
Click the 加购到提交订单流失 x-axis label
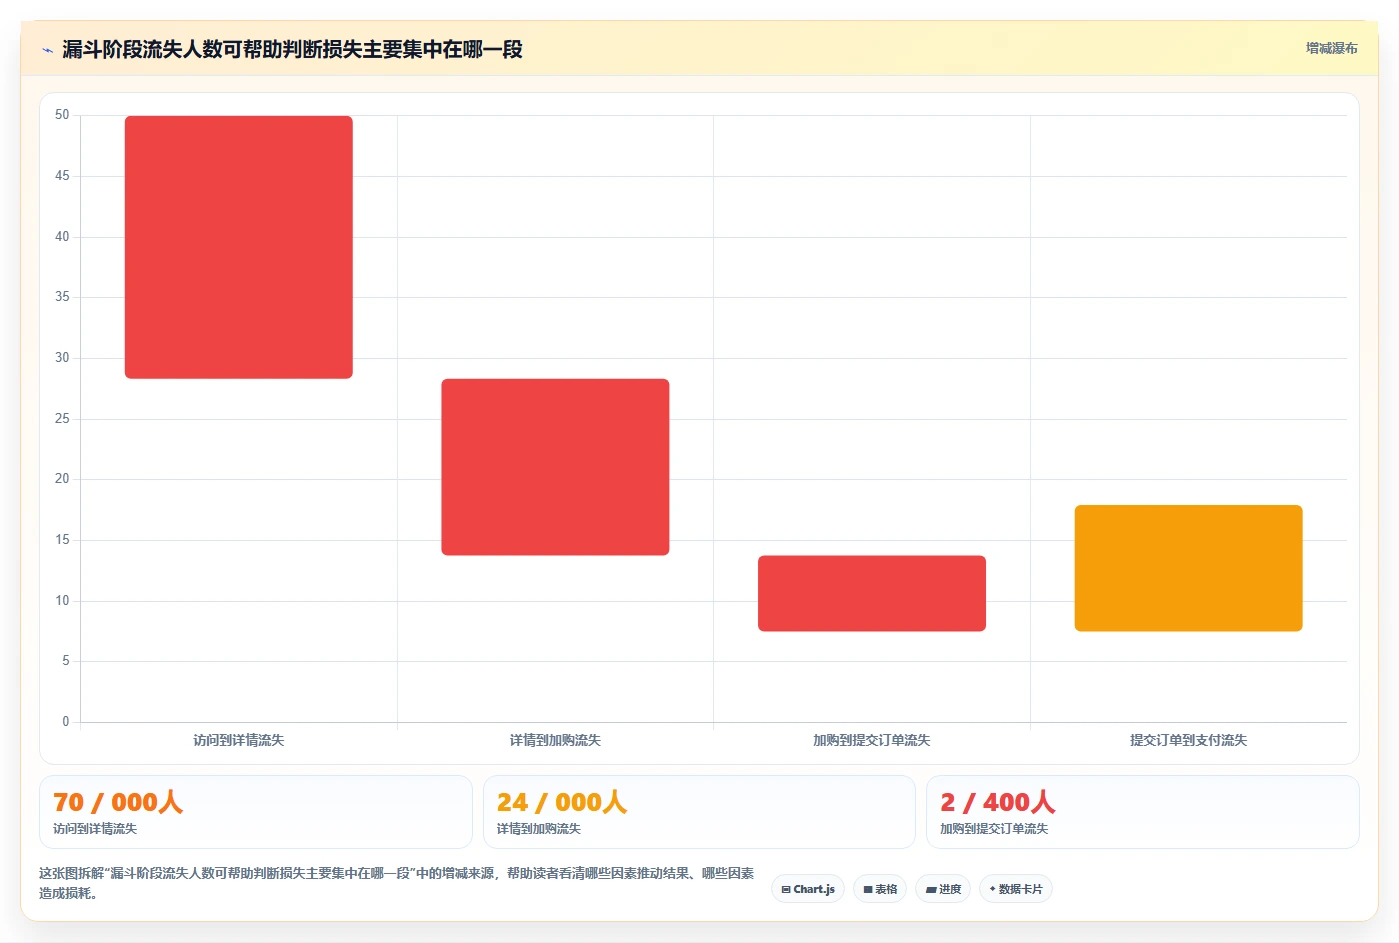[872, 740]
